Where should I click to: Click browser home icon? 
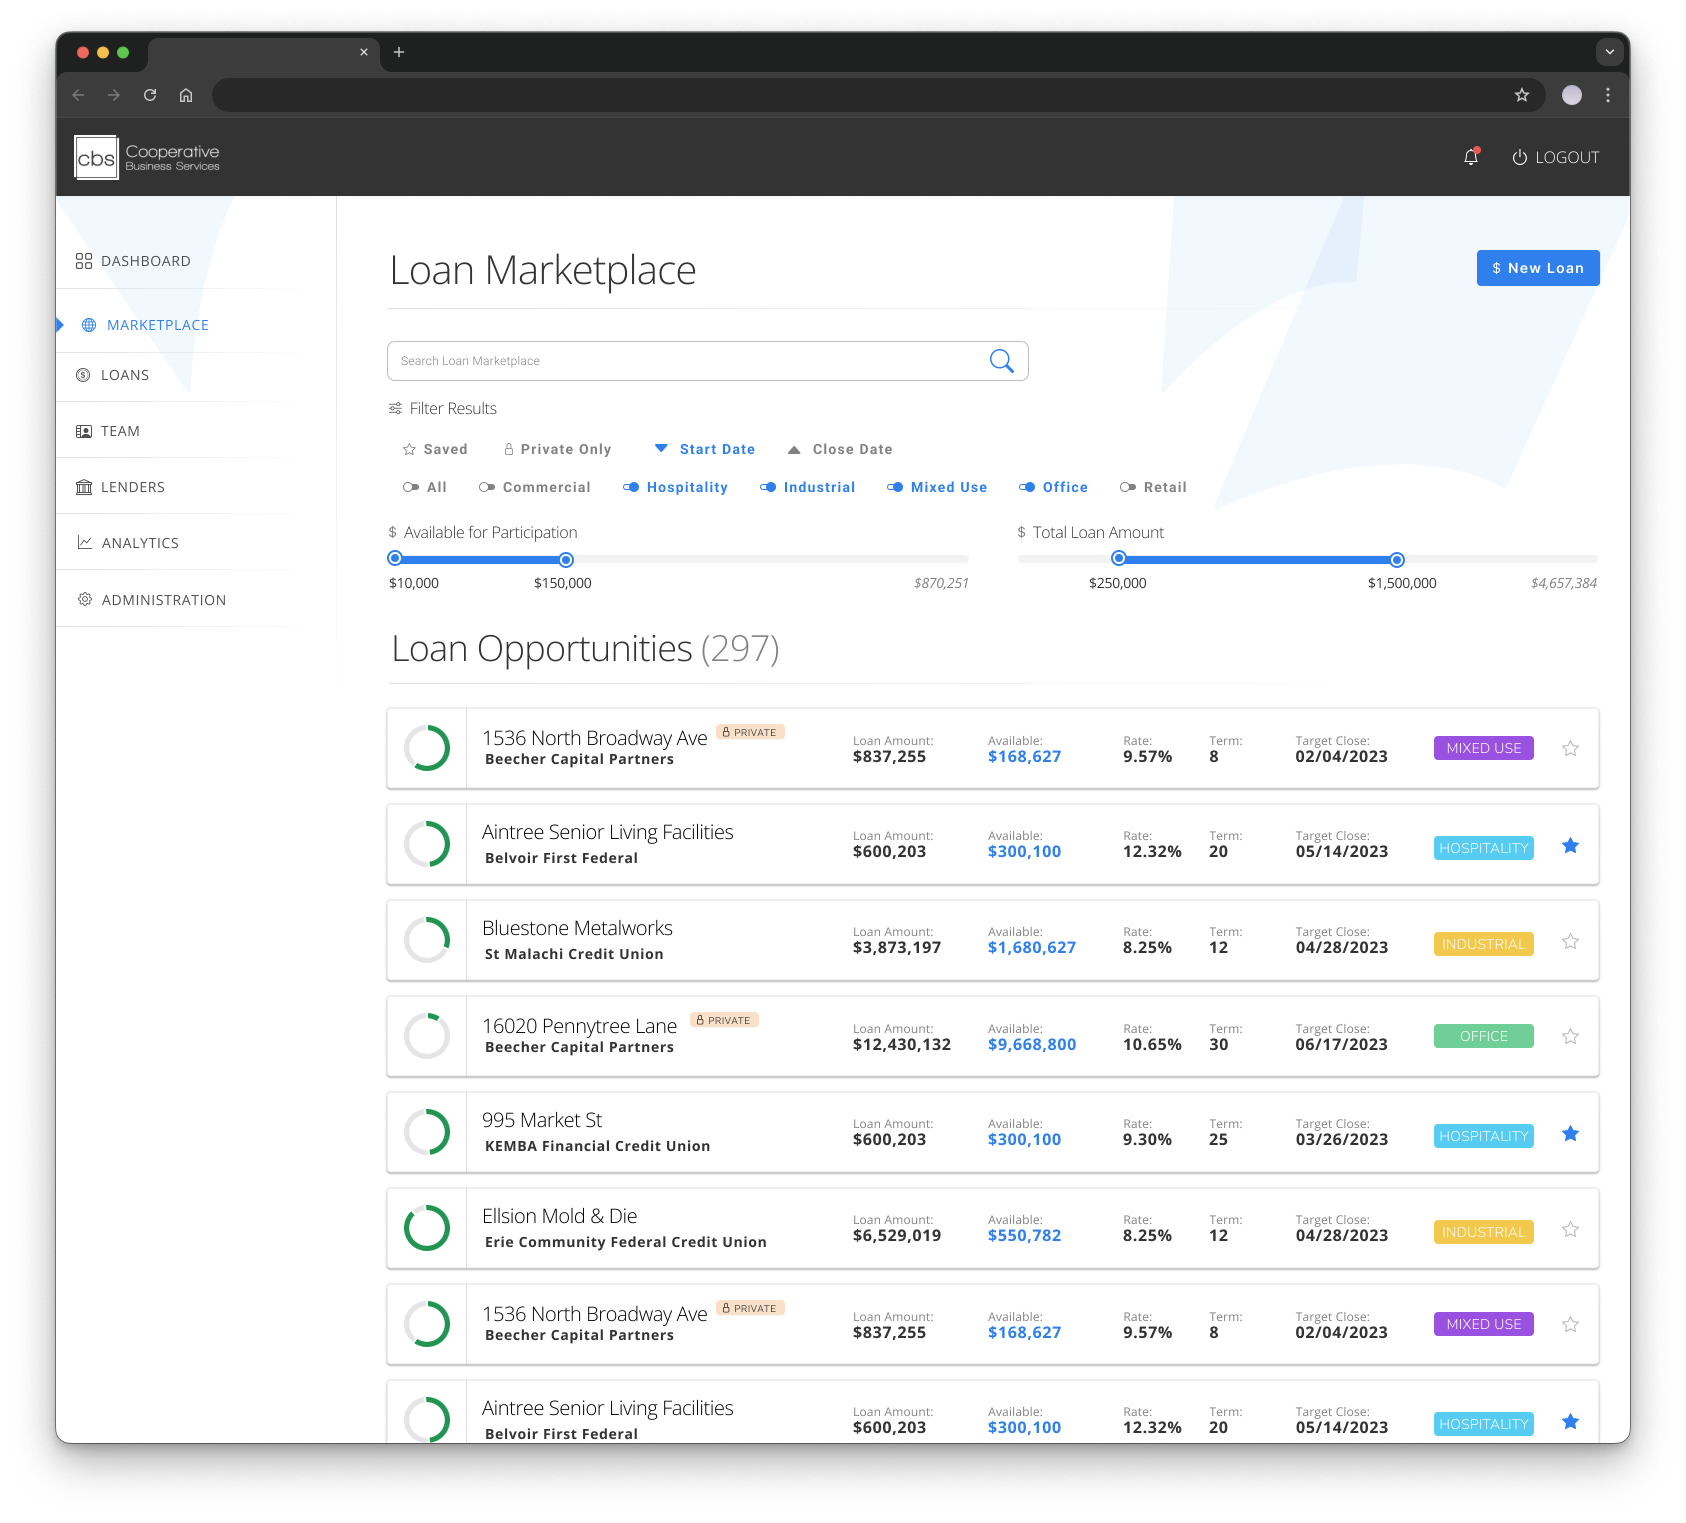point(186,95)
